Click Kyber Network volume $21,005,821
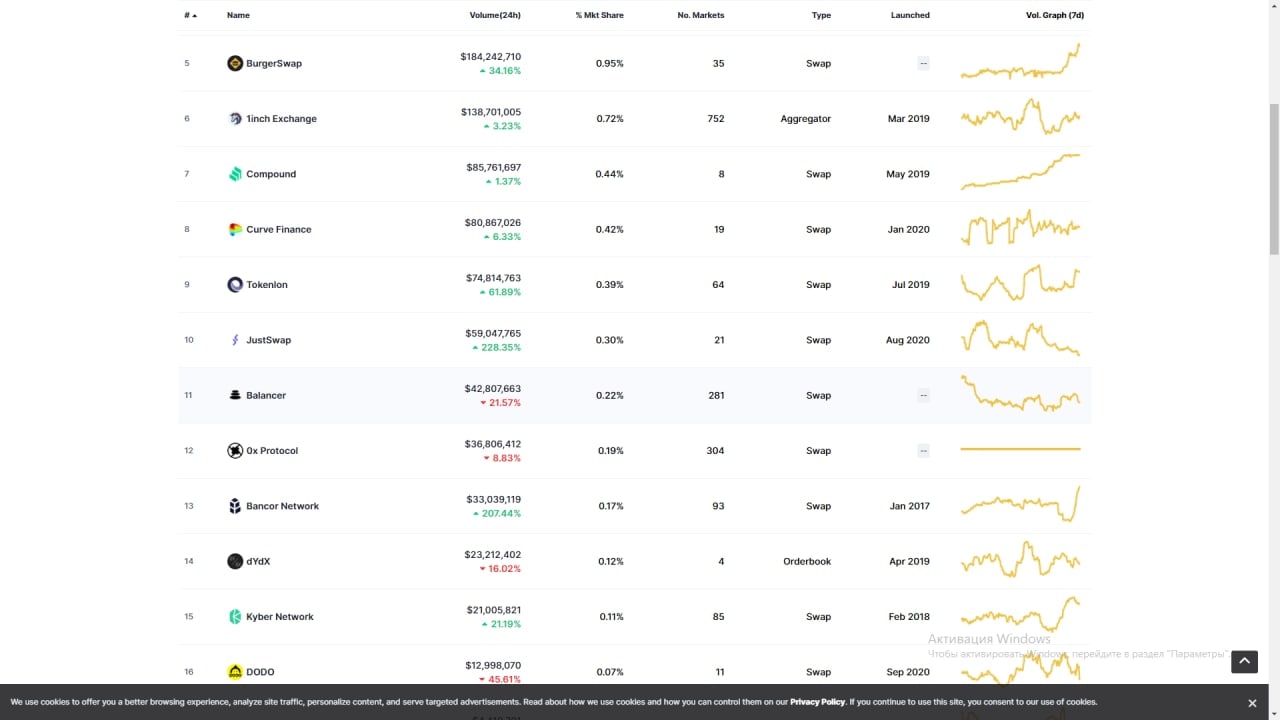The width and height of the screenshot is (1280, 720). [493, 610]
